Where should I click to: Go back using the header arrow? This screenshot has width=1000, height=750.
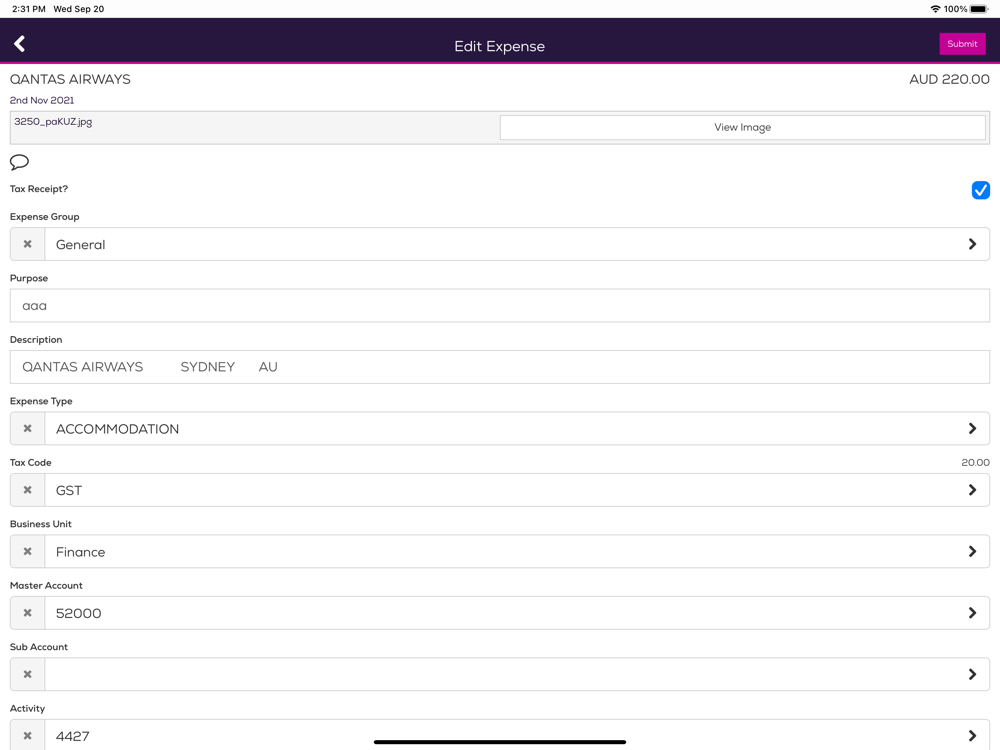[20, 43]
